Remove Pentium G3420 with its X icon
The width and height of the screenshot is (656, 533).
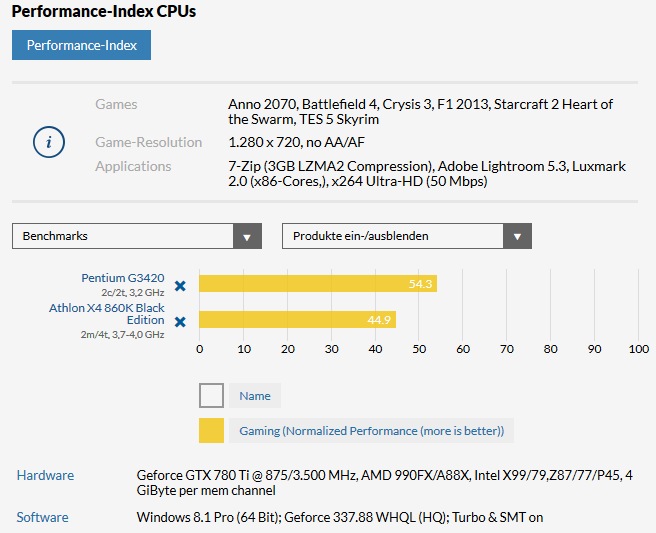pyautogui.click(x=180, y=286)
